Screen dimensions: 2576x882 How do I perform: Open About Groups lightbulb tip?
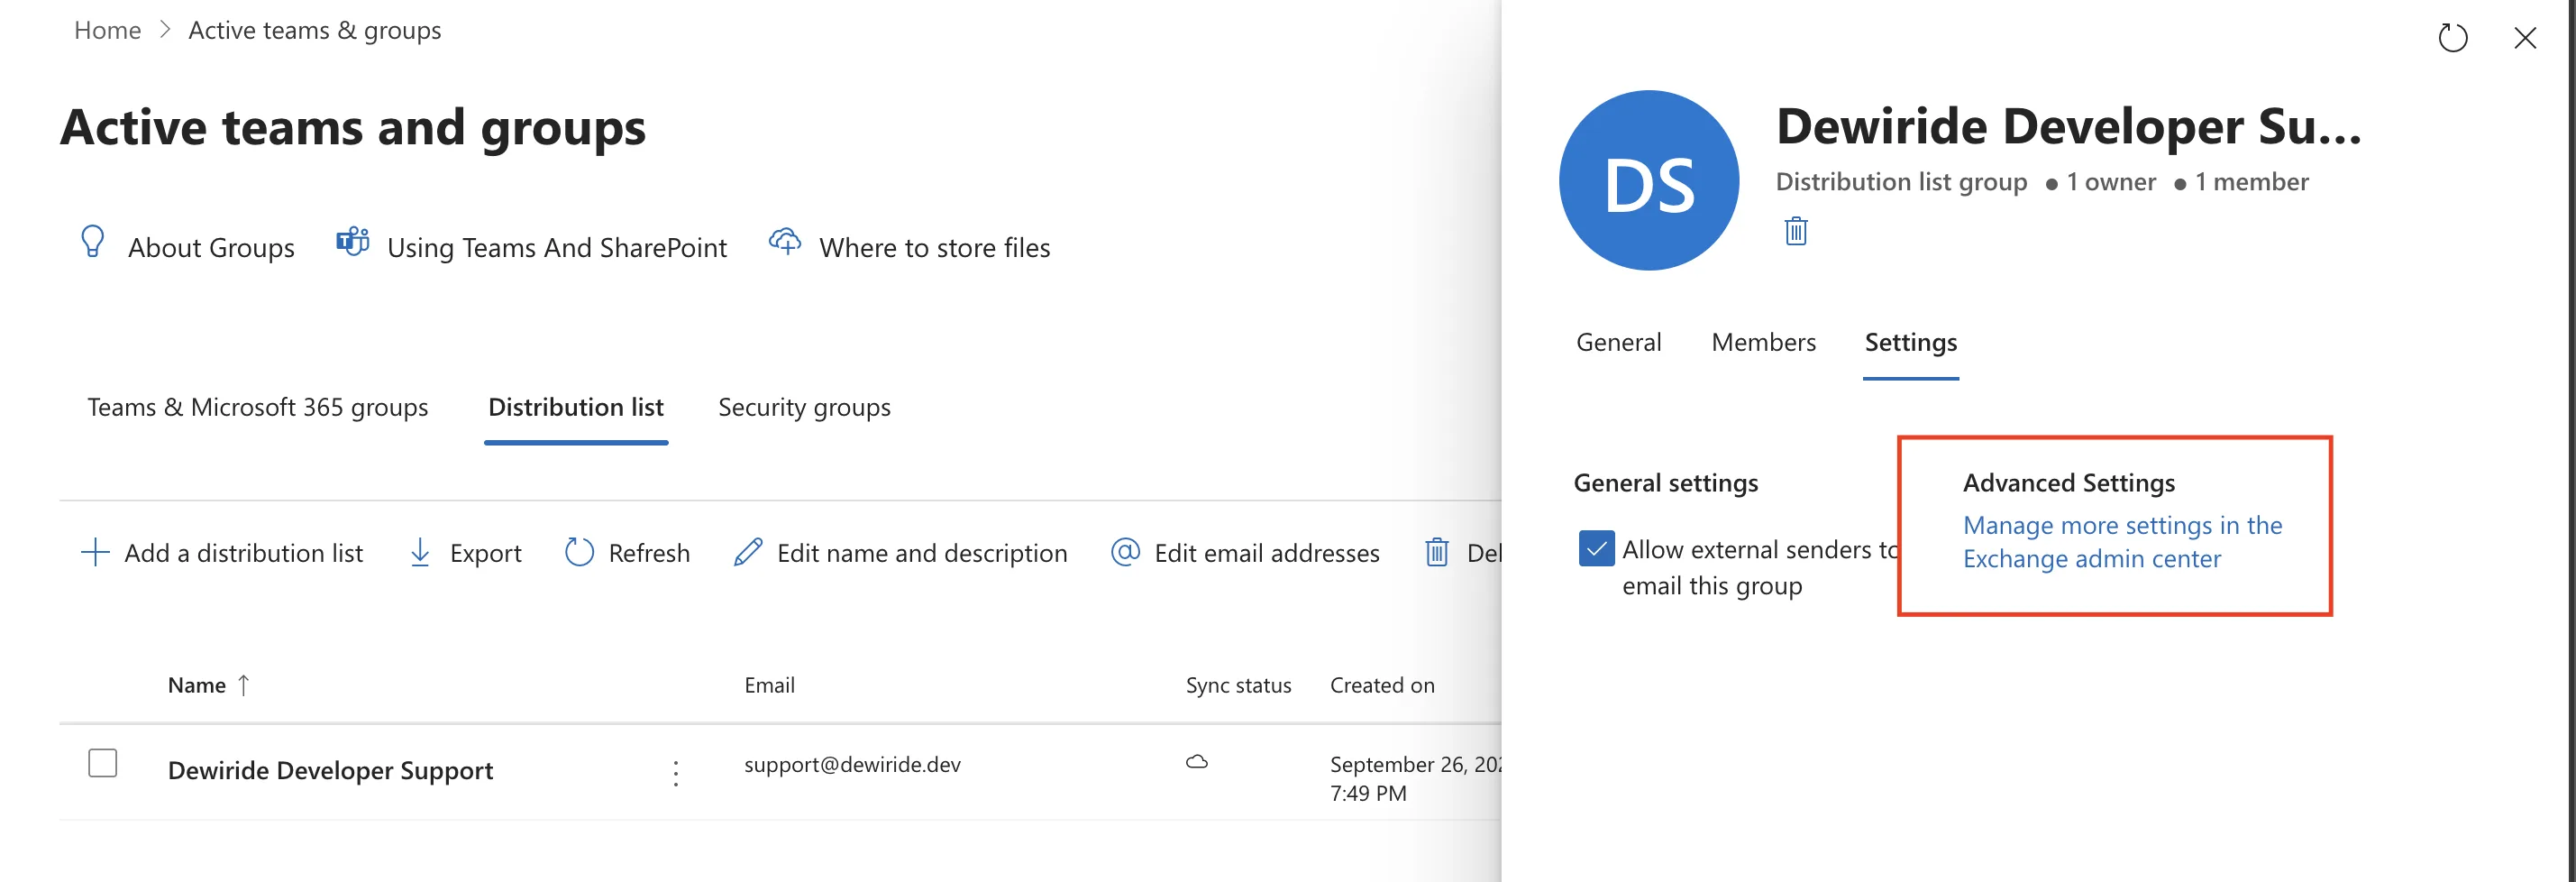pyautogui.click(x=187, y=246)
